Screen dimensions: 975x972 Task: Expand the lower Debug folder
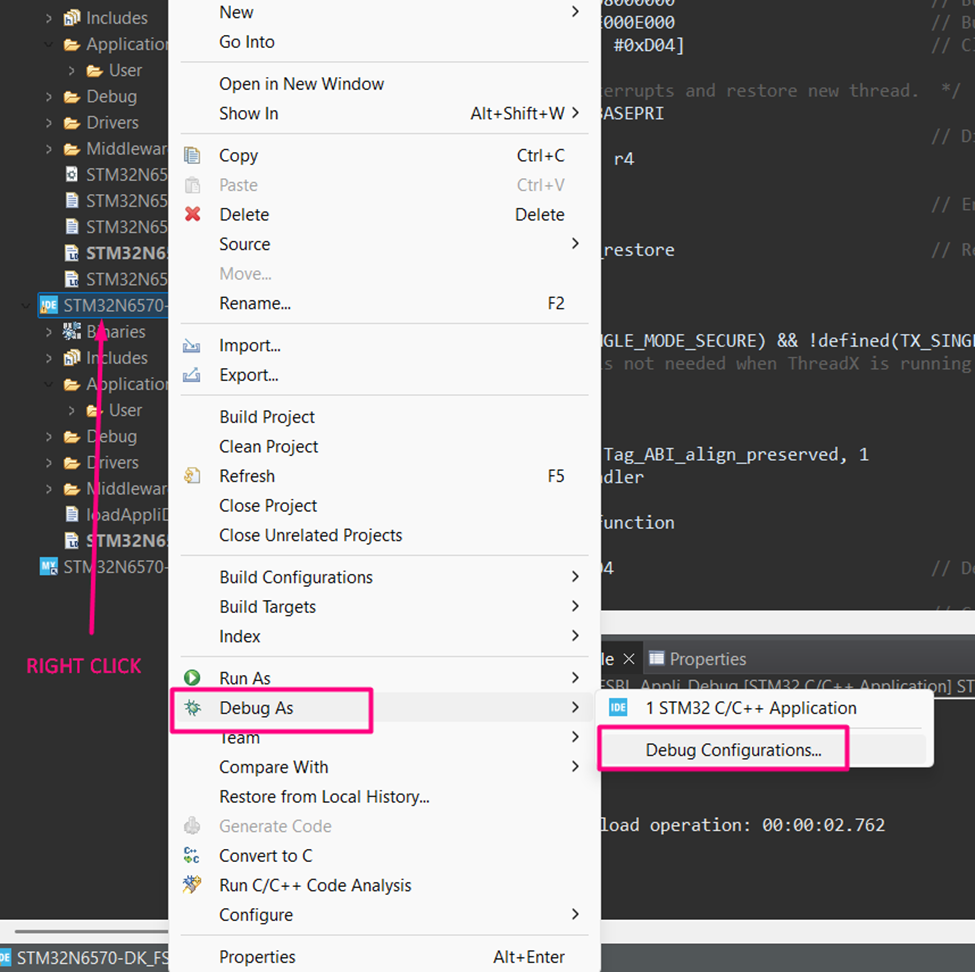(x=49, y=436)
